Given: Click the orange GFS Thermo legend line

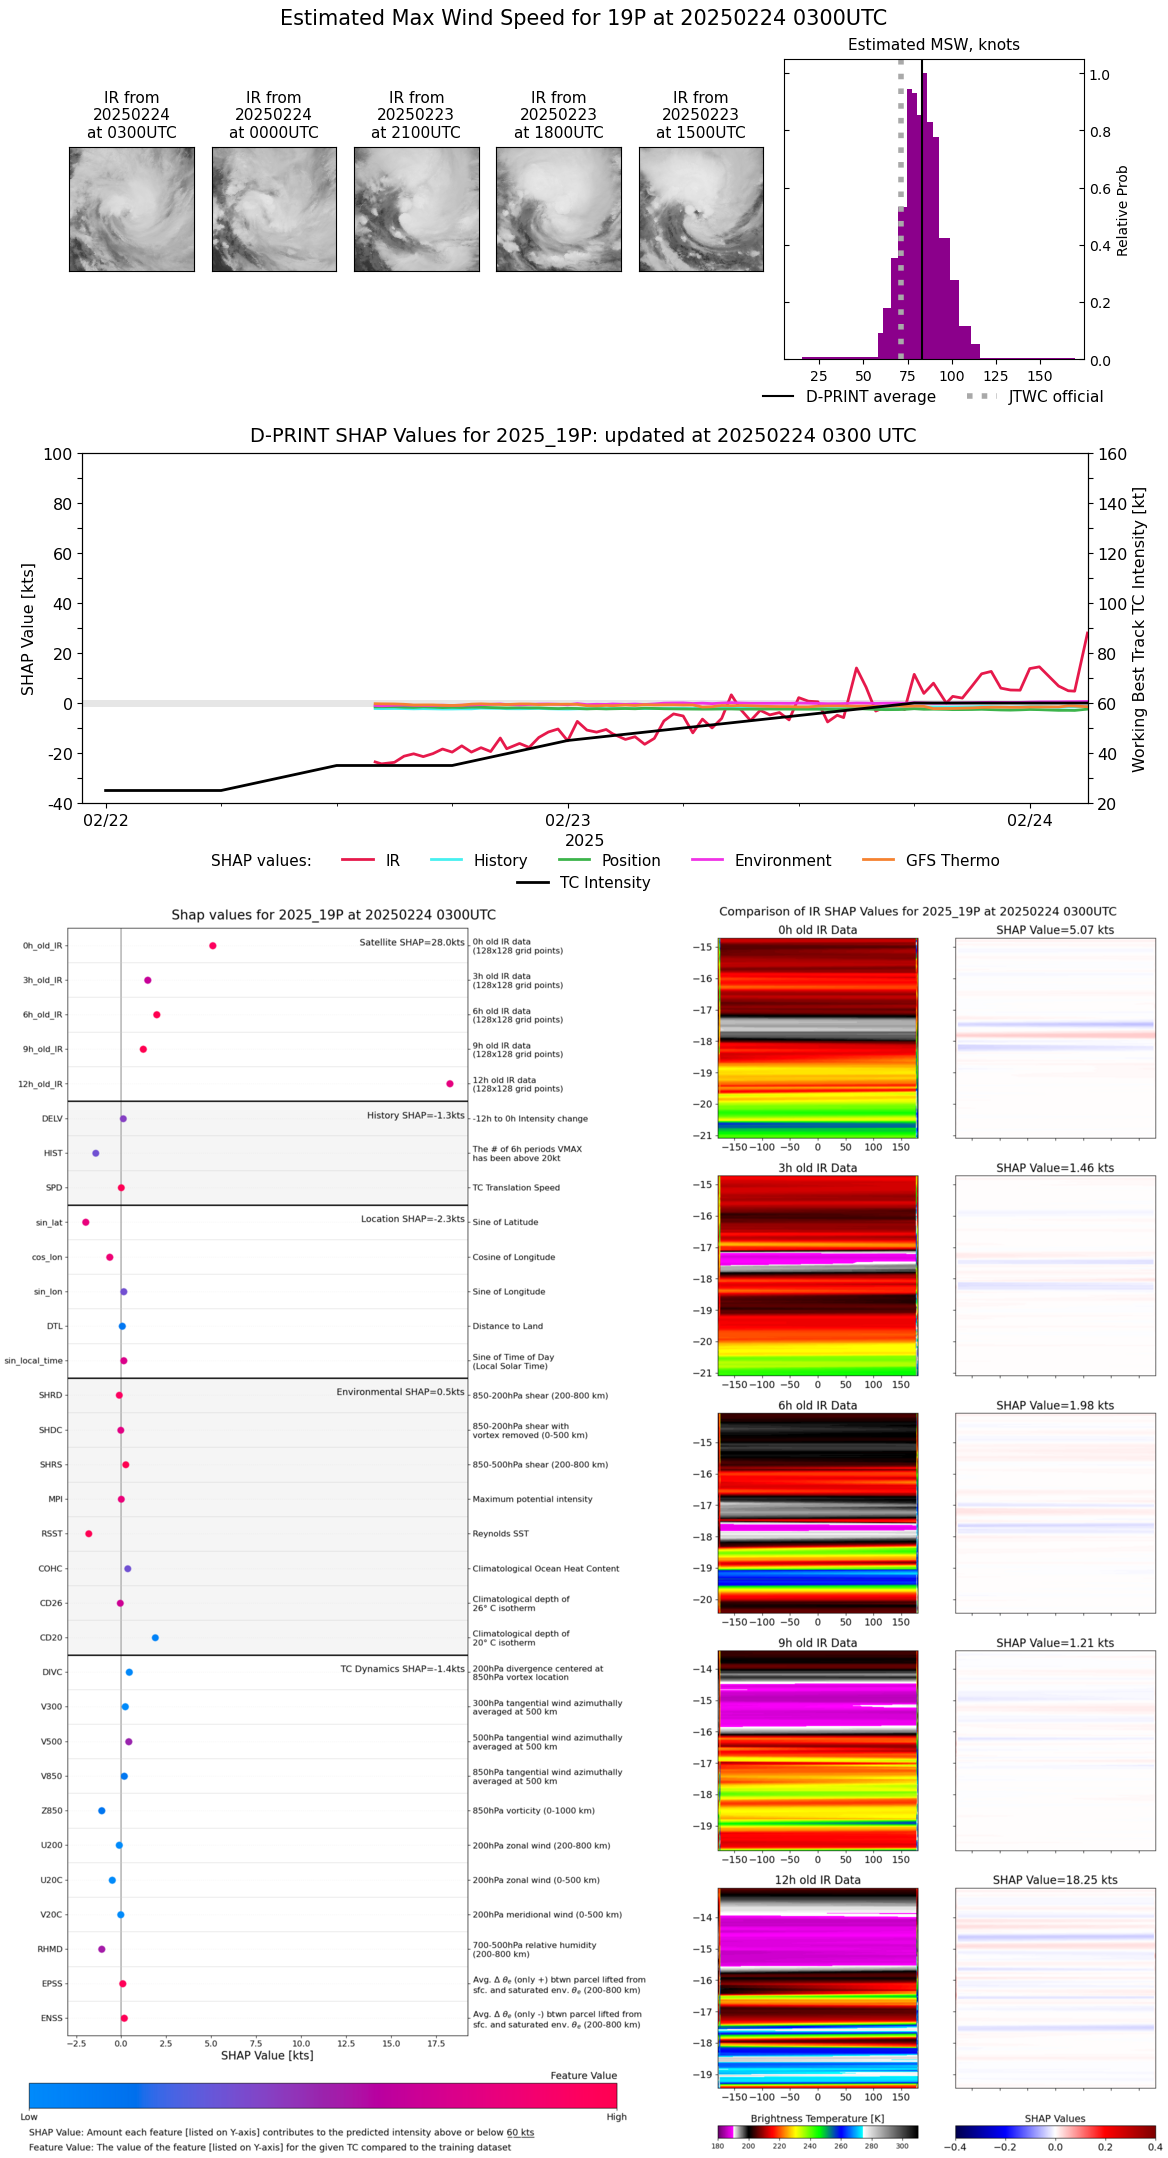Looking at the screenshot, I should (878, 860).
